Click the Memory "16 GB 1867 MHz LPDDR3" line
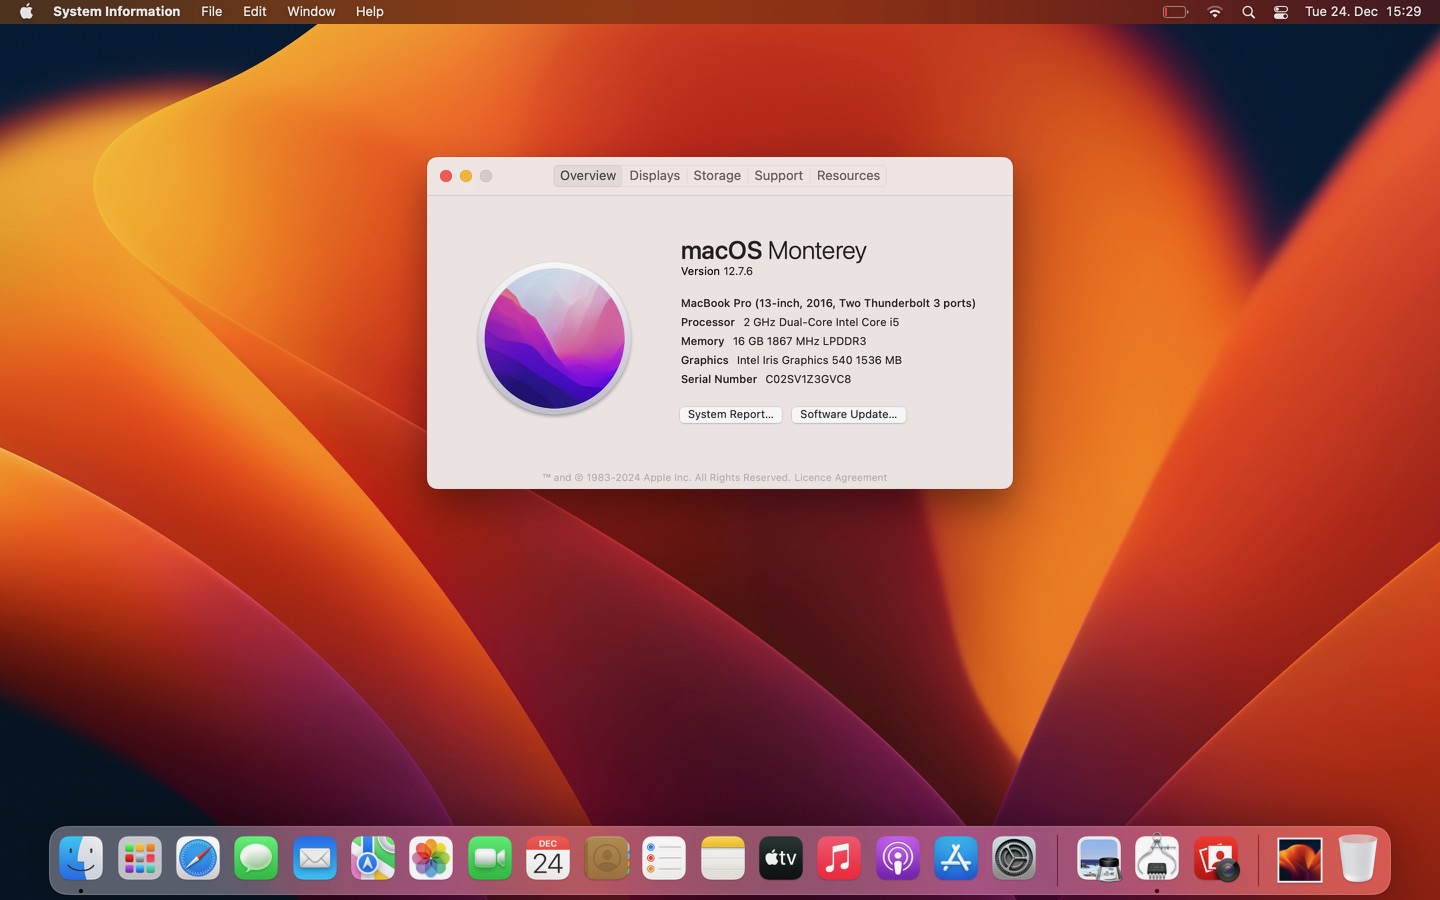 (x=774, y=341)
